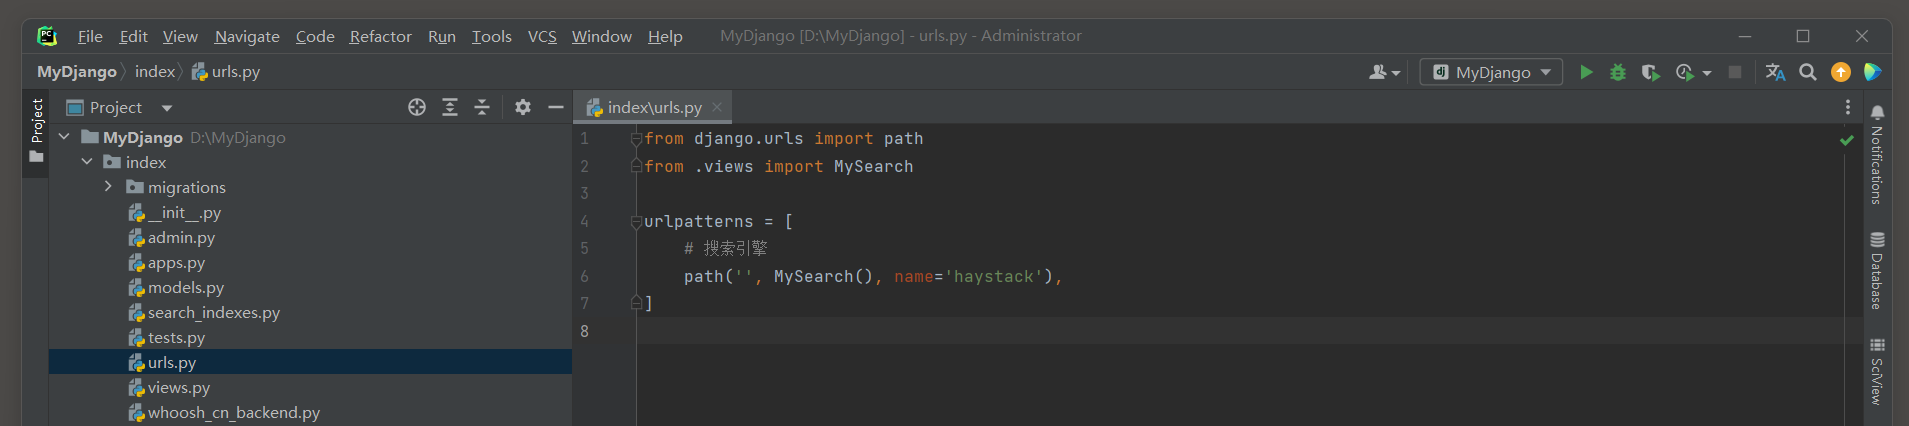Open the profiler run options arrow
The width and height of the screenshot is (1909, 426).
pos(1707,73)
